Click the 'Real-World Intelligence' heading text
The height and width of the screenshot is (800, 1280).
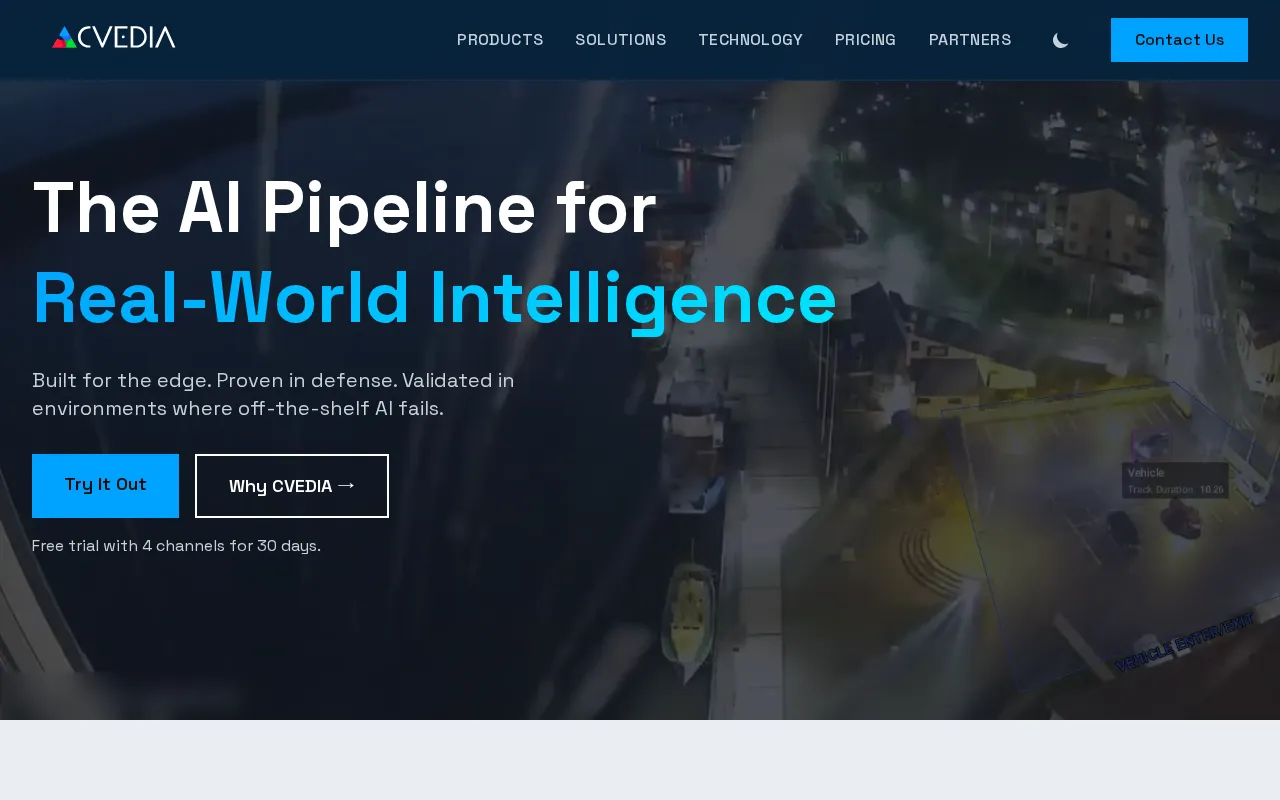click(x=434, y=299)
